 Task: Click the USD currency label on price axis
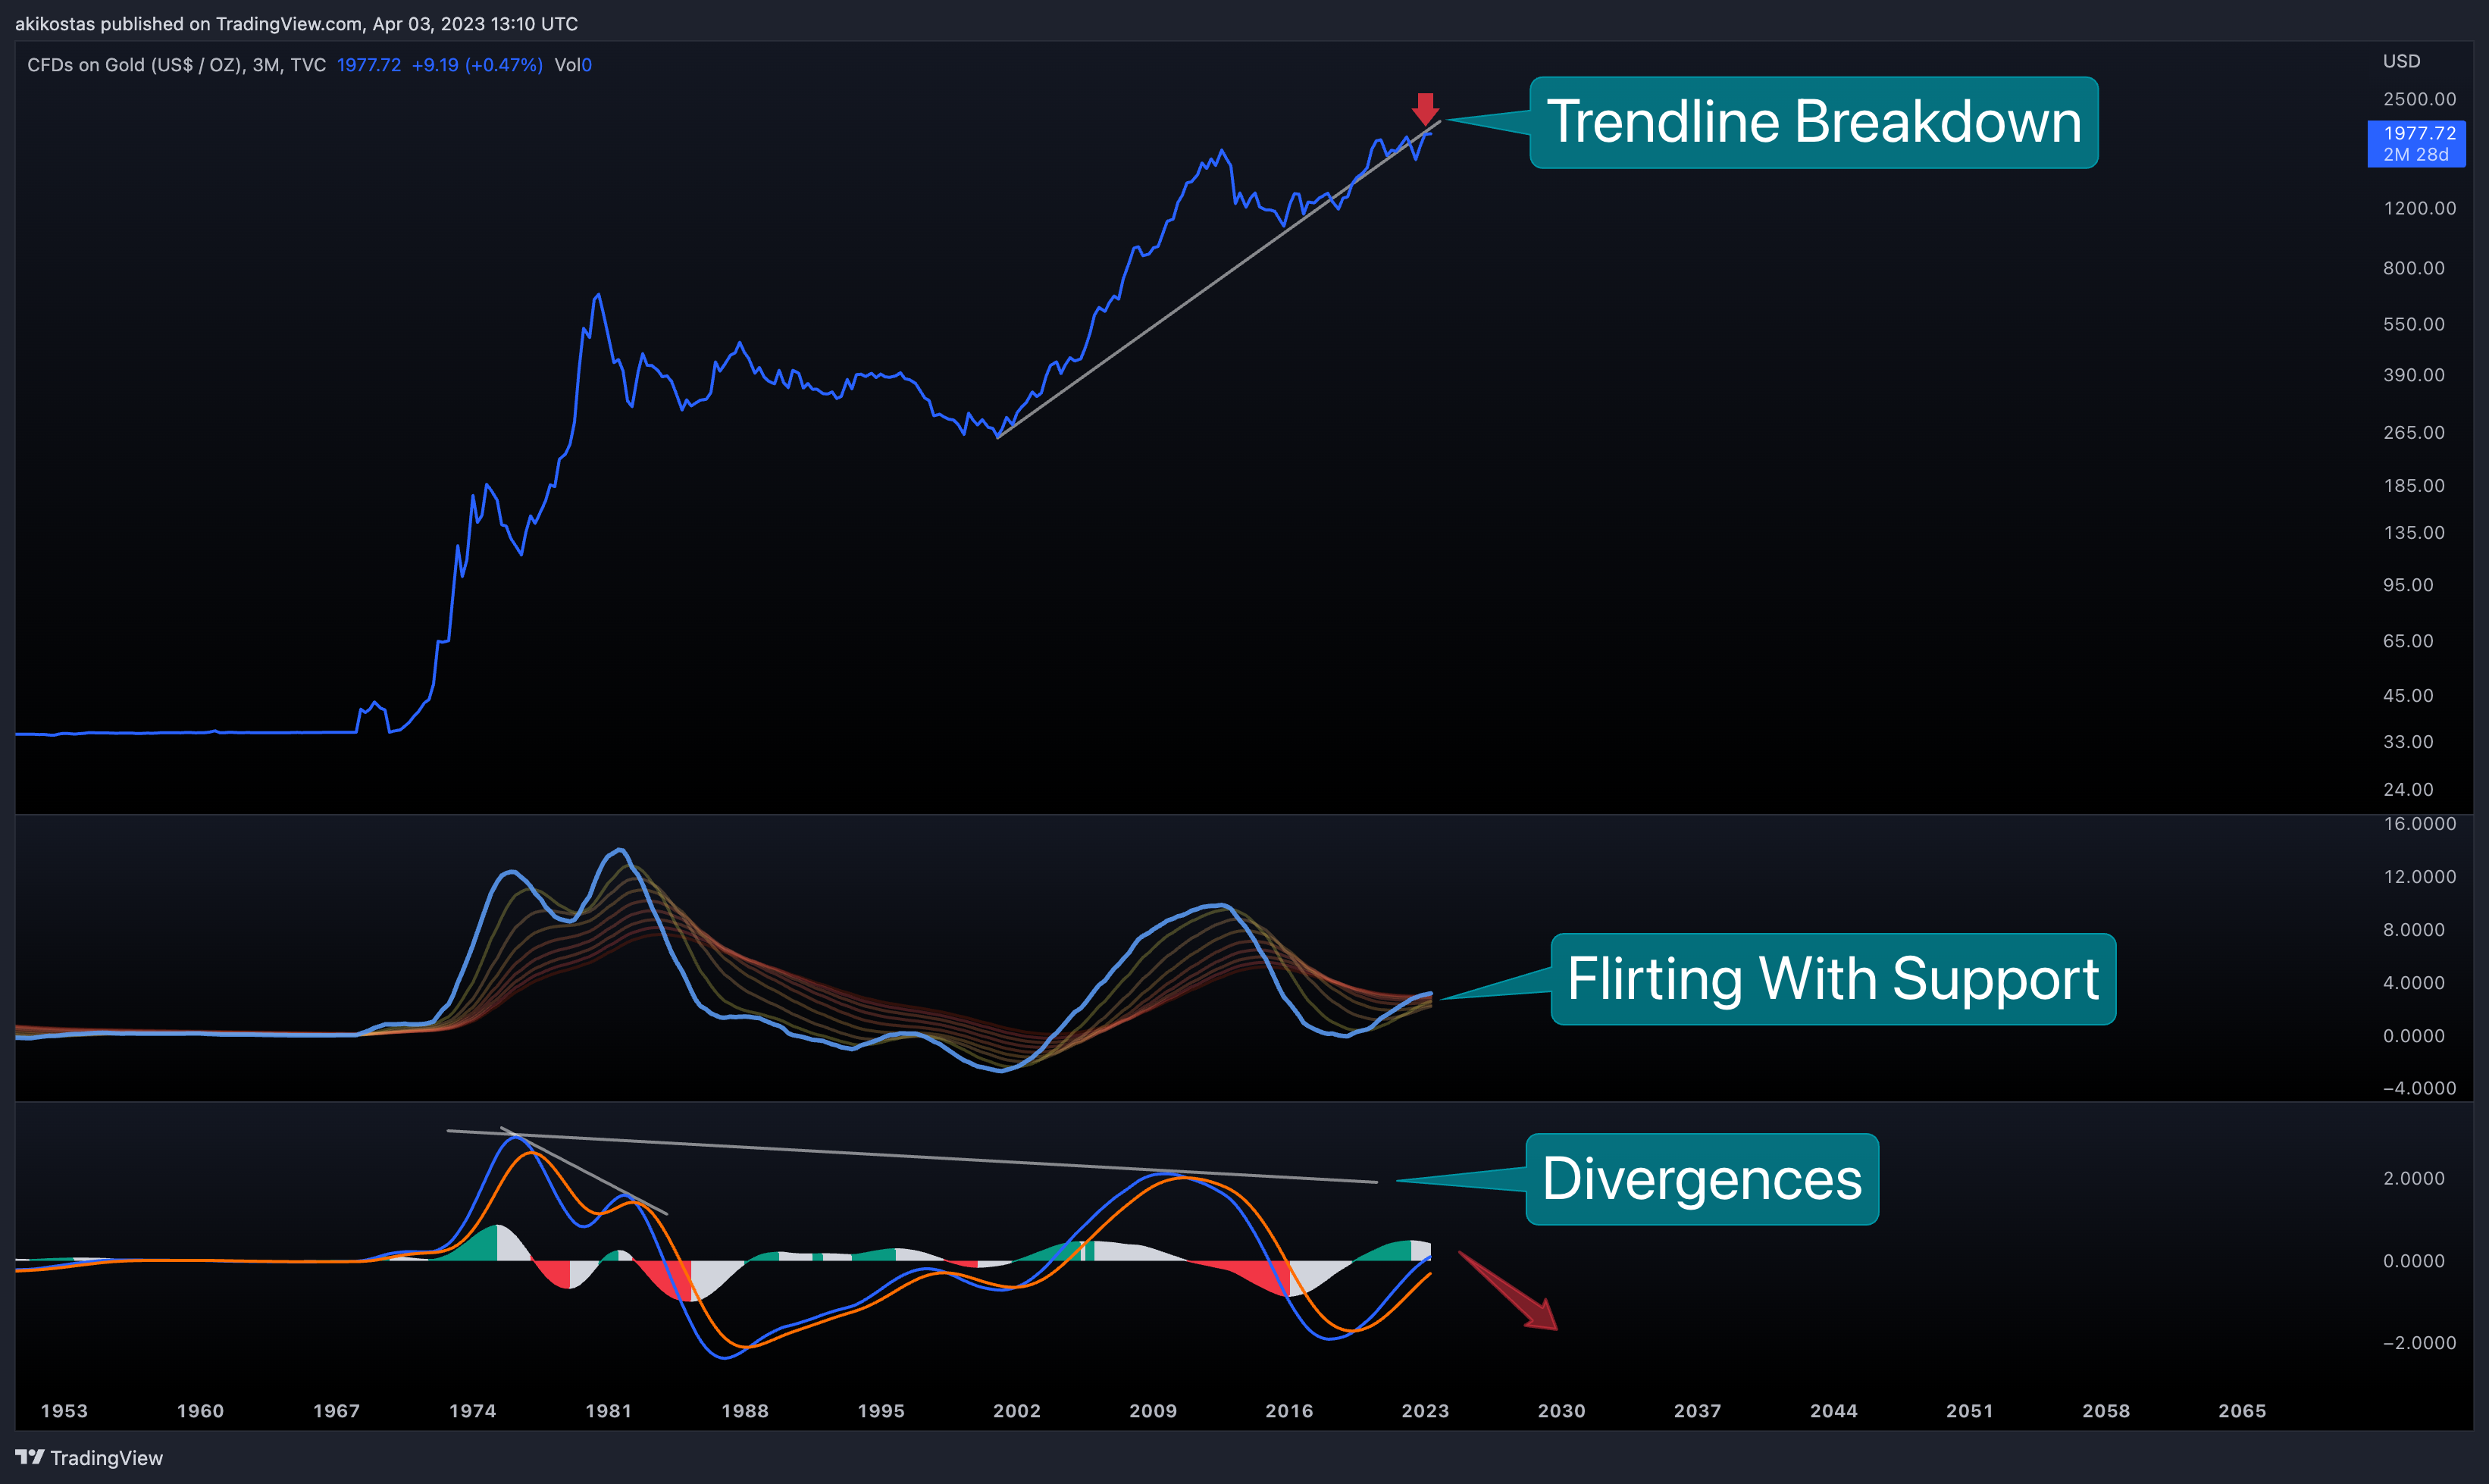coord(2401,61)
